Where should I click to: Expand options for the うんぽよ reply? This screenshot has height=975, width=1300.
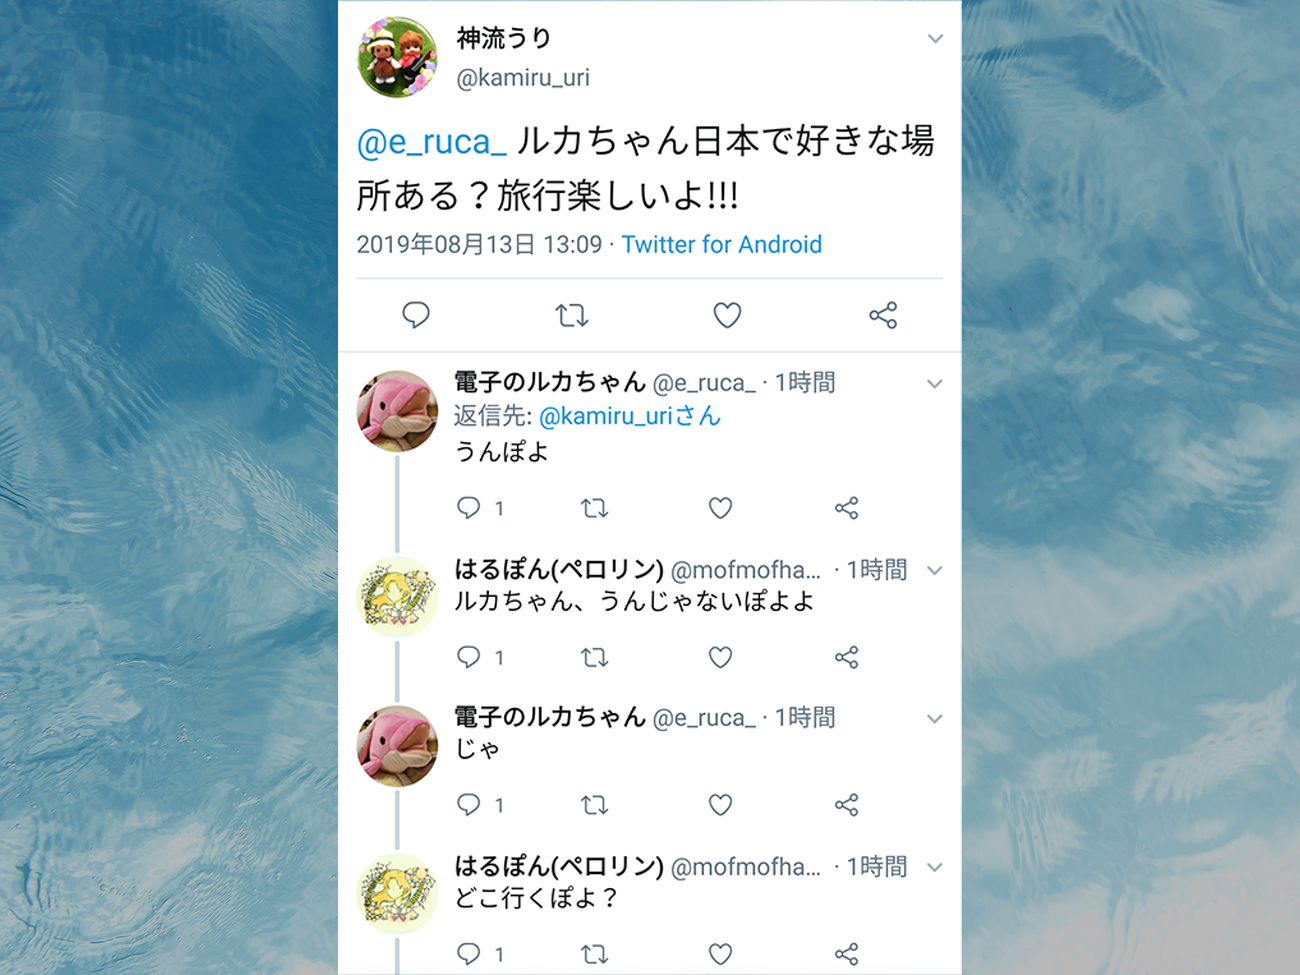pyautogui.click(x=934, y=384)
